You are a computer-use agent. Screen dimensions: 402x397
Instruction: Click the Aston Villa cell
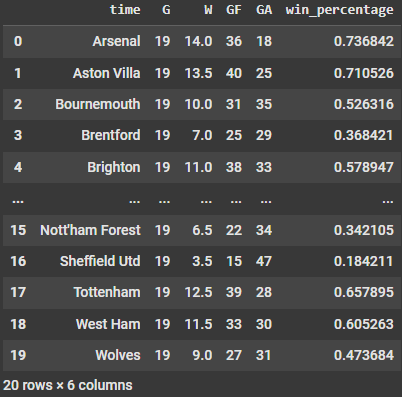tap(107, 73)
